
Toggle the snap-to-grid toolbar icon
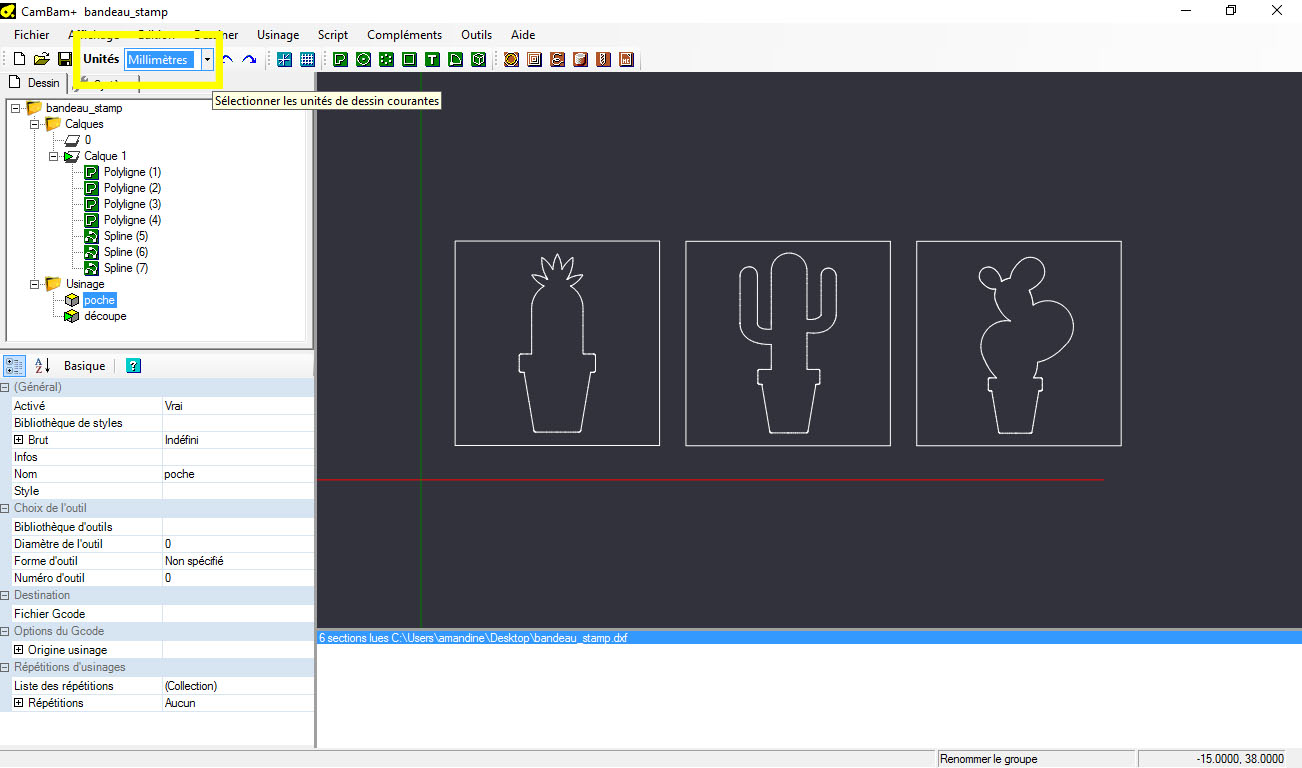[x=285, y=60]
